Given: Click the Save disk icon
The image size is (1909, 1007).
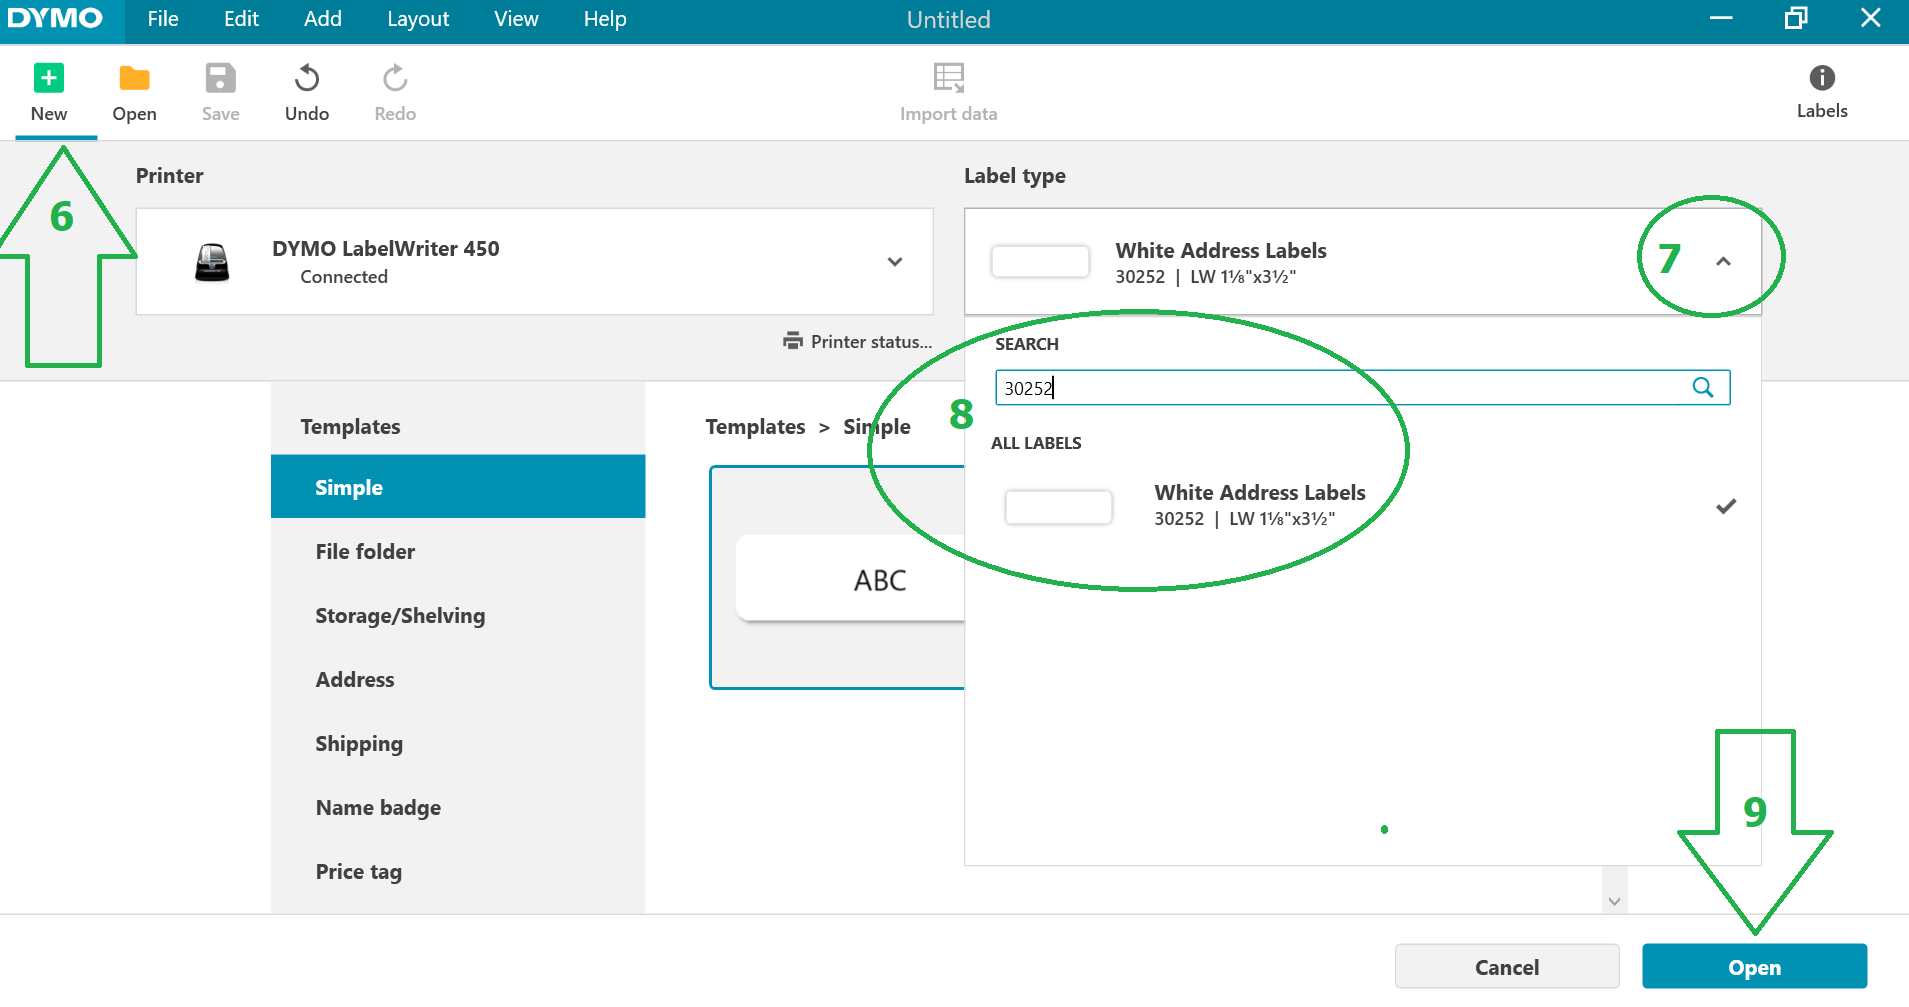Looking at the screenshot, I should click(220, 79).
